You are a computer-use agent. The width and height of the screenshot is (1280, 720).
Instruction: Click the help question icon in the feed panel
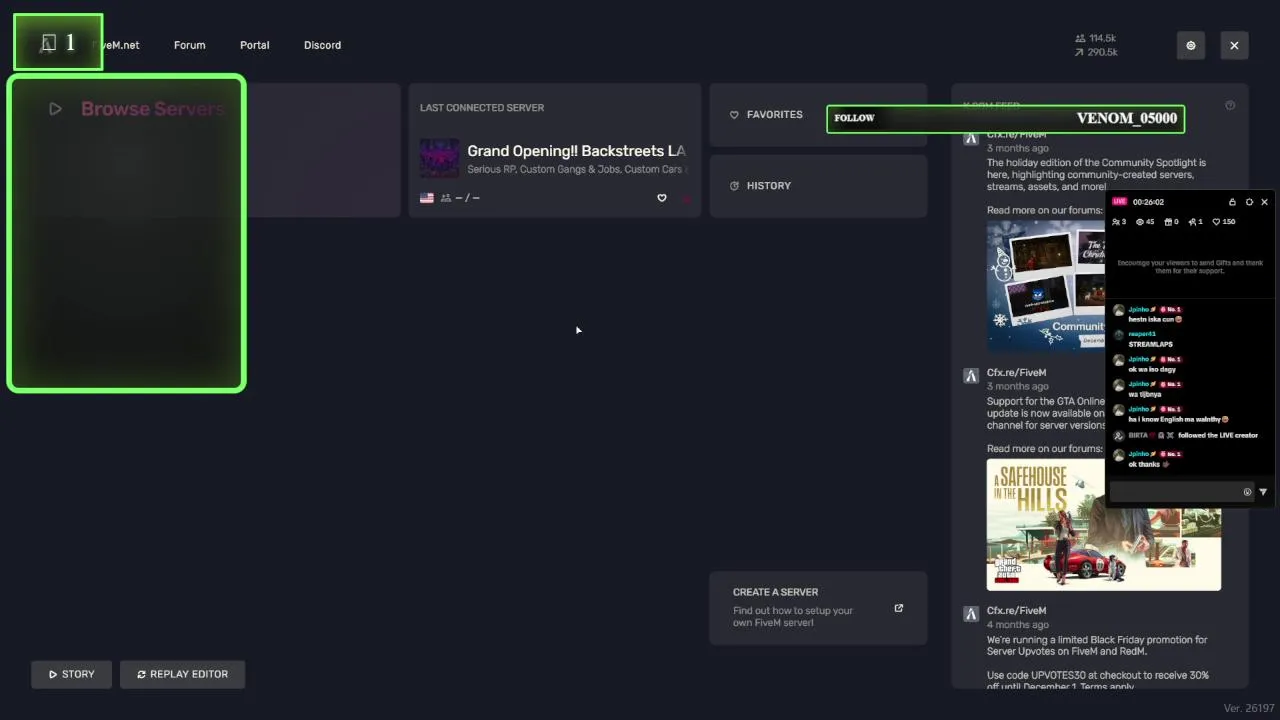coord(1230,105)
